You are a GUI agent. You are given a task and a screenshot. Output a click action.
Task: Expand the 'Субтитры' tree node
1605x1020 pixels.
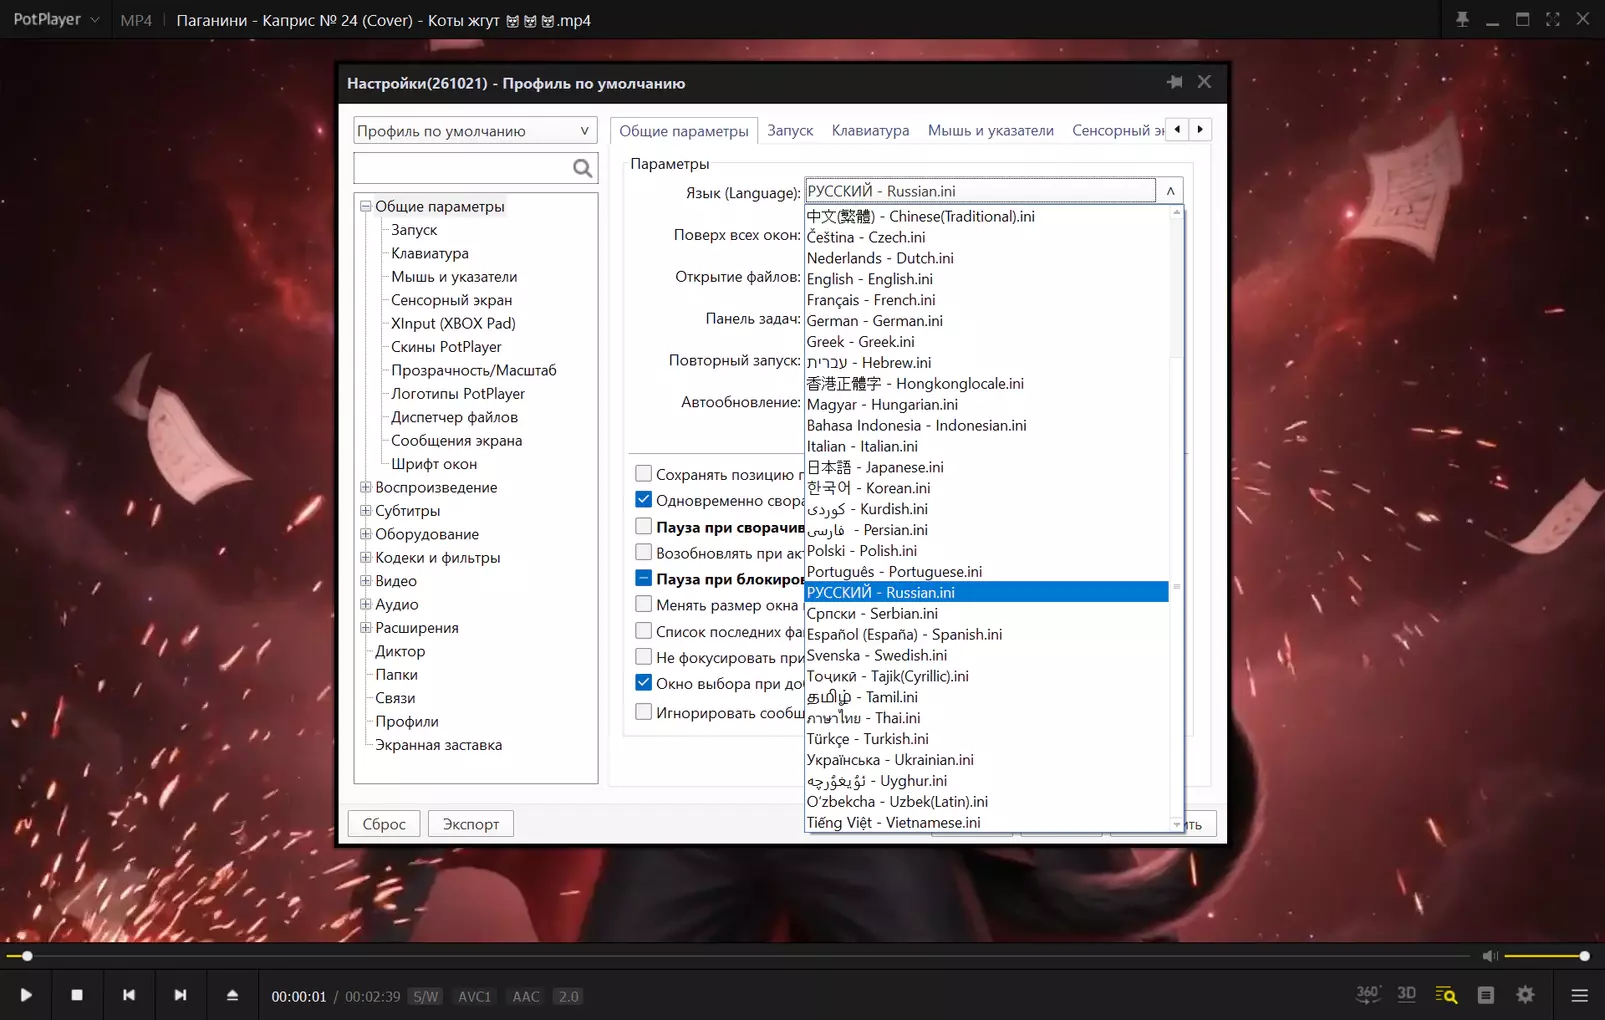[366, 510]
